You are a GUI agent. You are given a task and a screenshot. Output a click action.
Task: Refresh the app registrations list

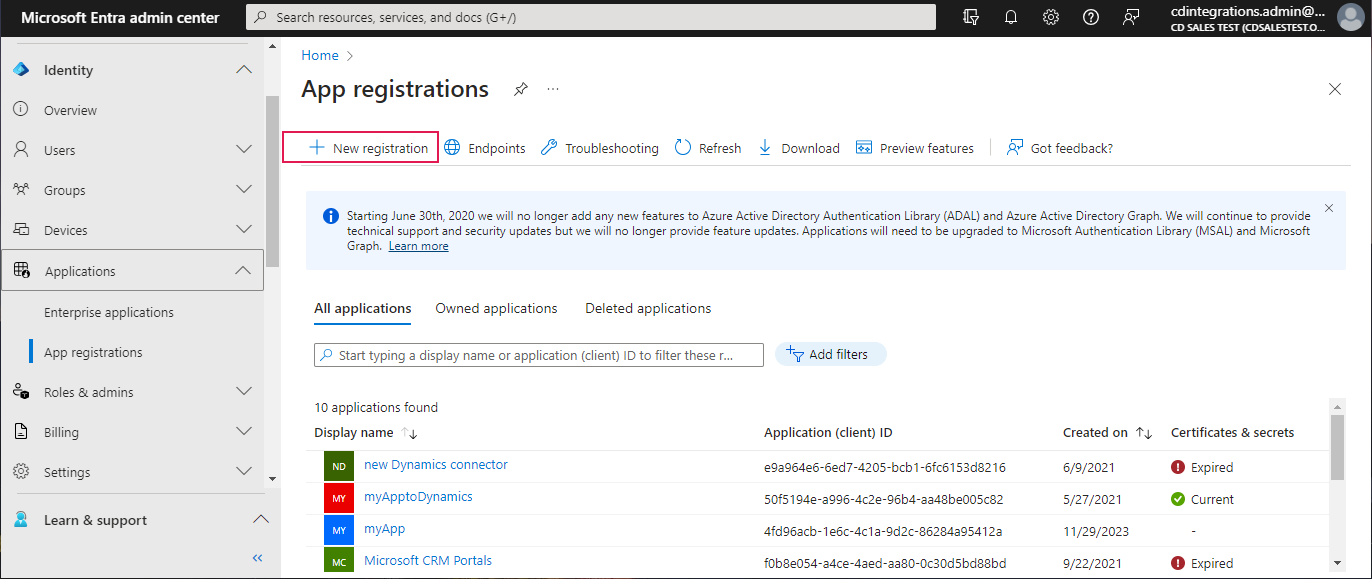click(x=707, y=147)
